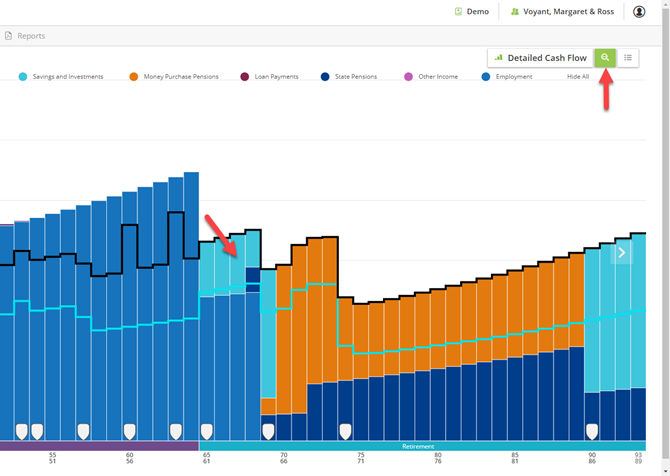The width and height of the screenshot is (670, 476).
Task: Click the State Pensions dark blue swatch
Action: (325, 76)
